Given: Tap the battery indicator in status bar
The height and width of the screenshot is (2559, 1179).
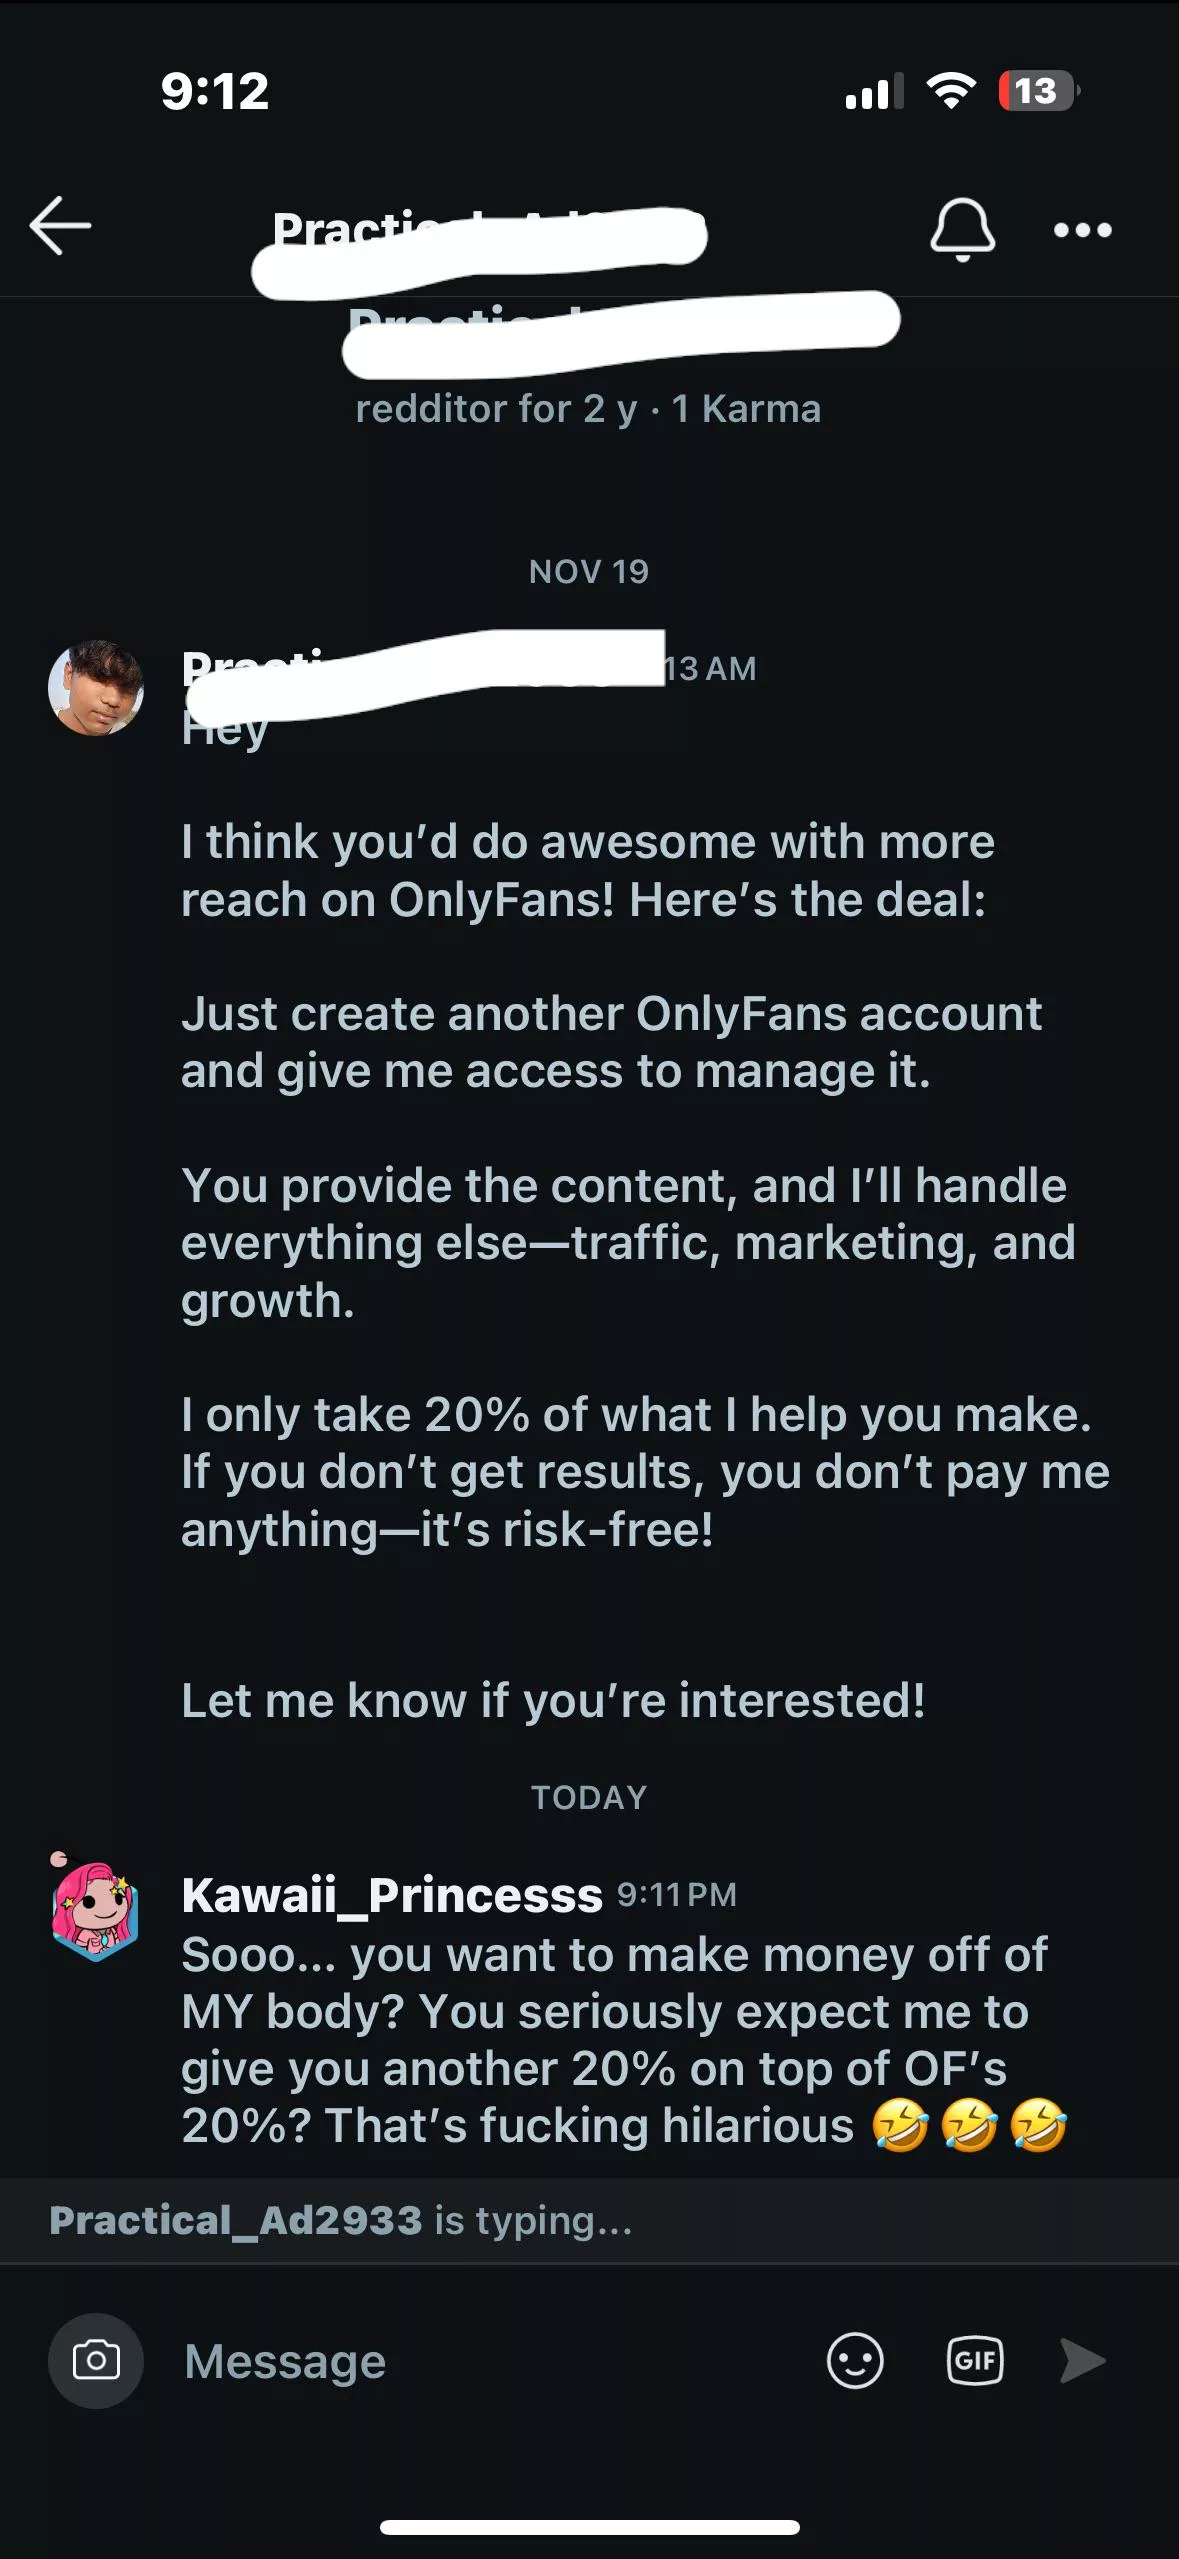Looking at the screenshot, I should coord(1038,91).
